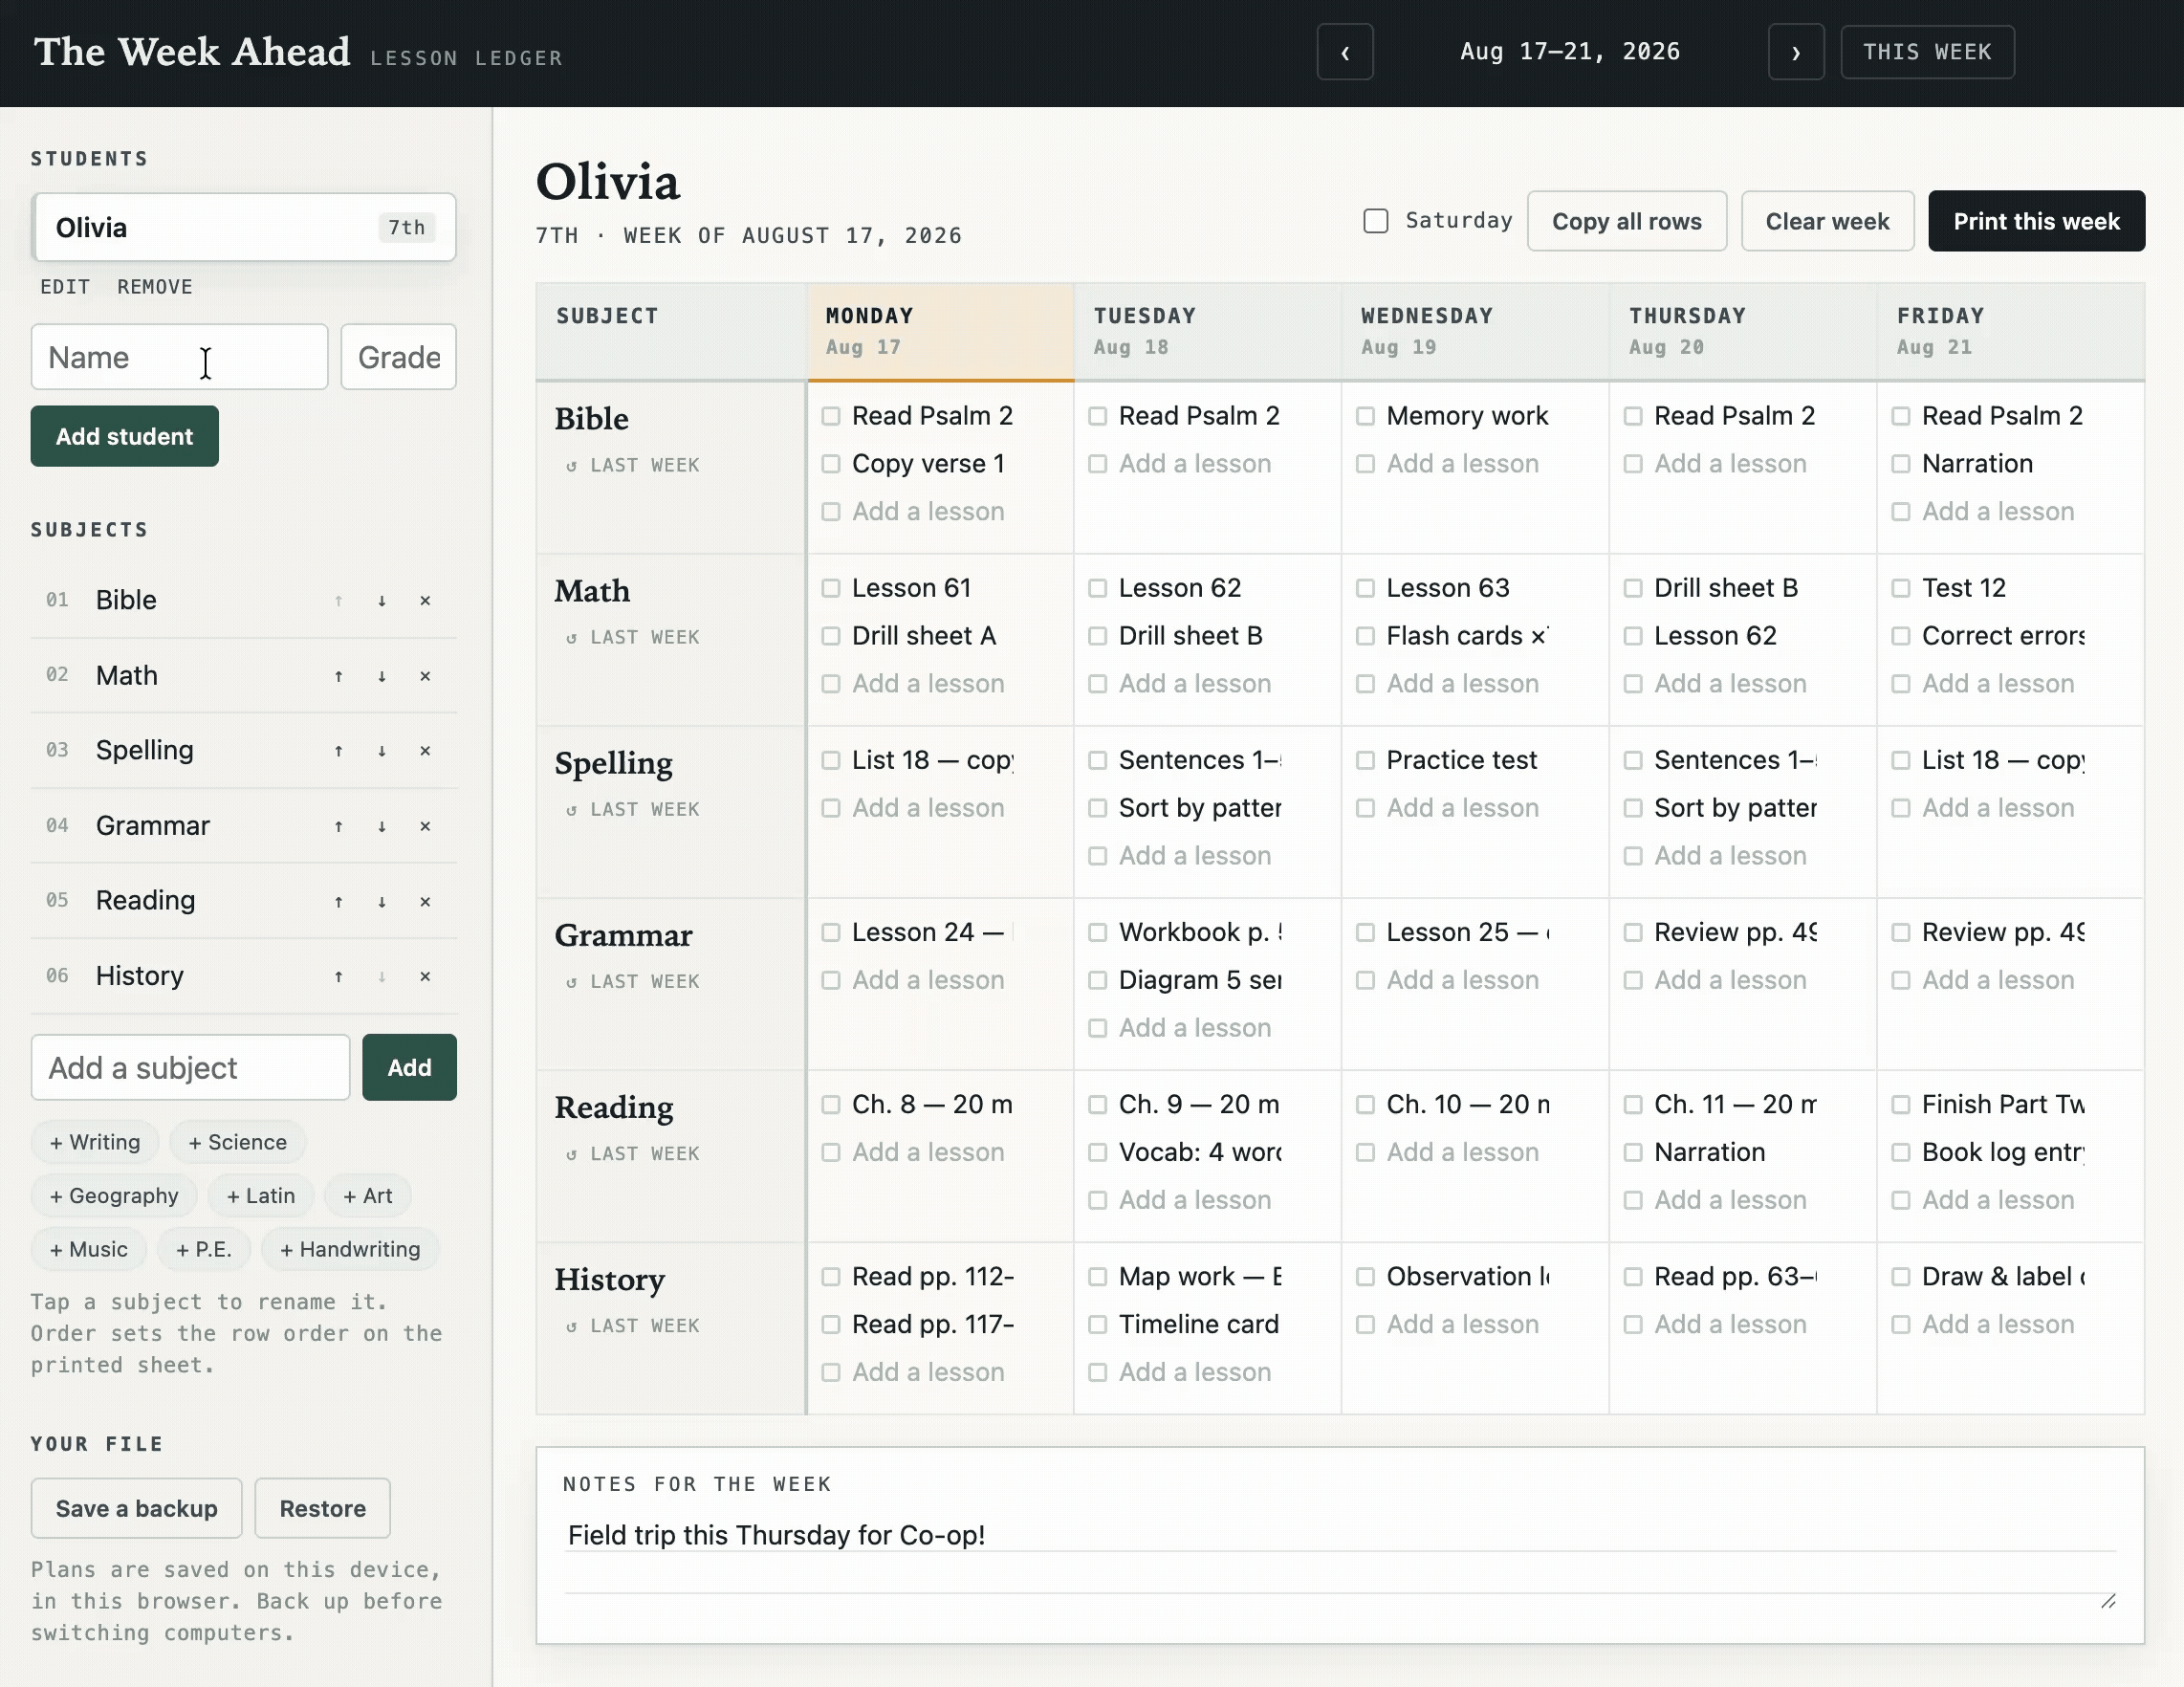The height and width of the screenshot is (1687, 2184).
Task: Print this week's plan
Action: click(2036, 221)
